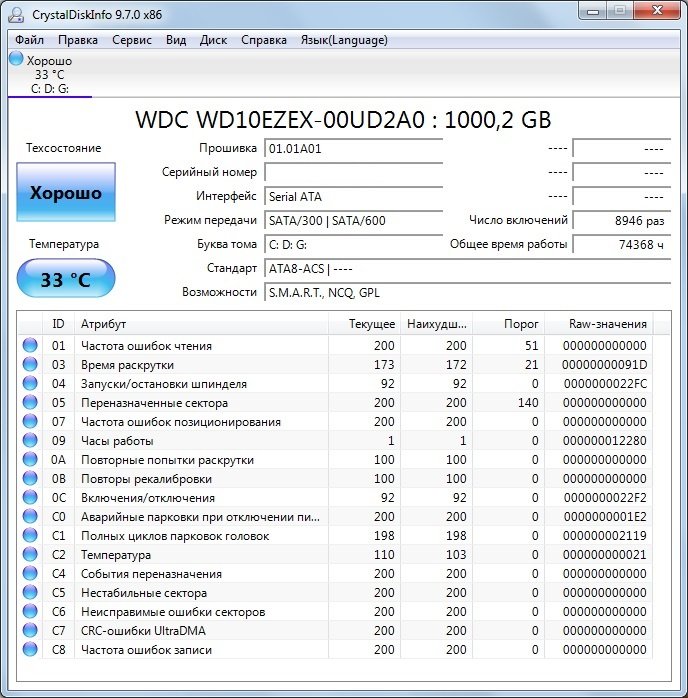The height and width of the screenshot is (698, 688).
Task: Open the Справка menu
Action: (x=264, y=40)
